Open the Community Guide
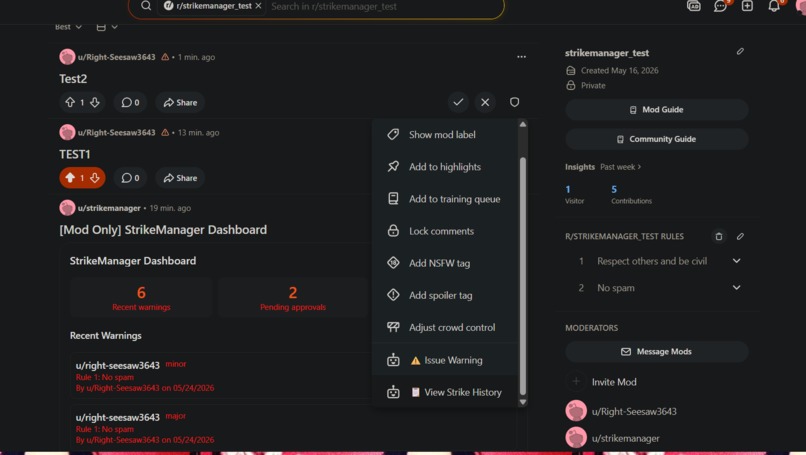The width and height of the screenshot is (806, 455). coord(656,139)
